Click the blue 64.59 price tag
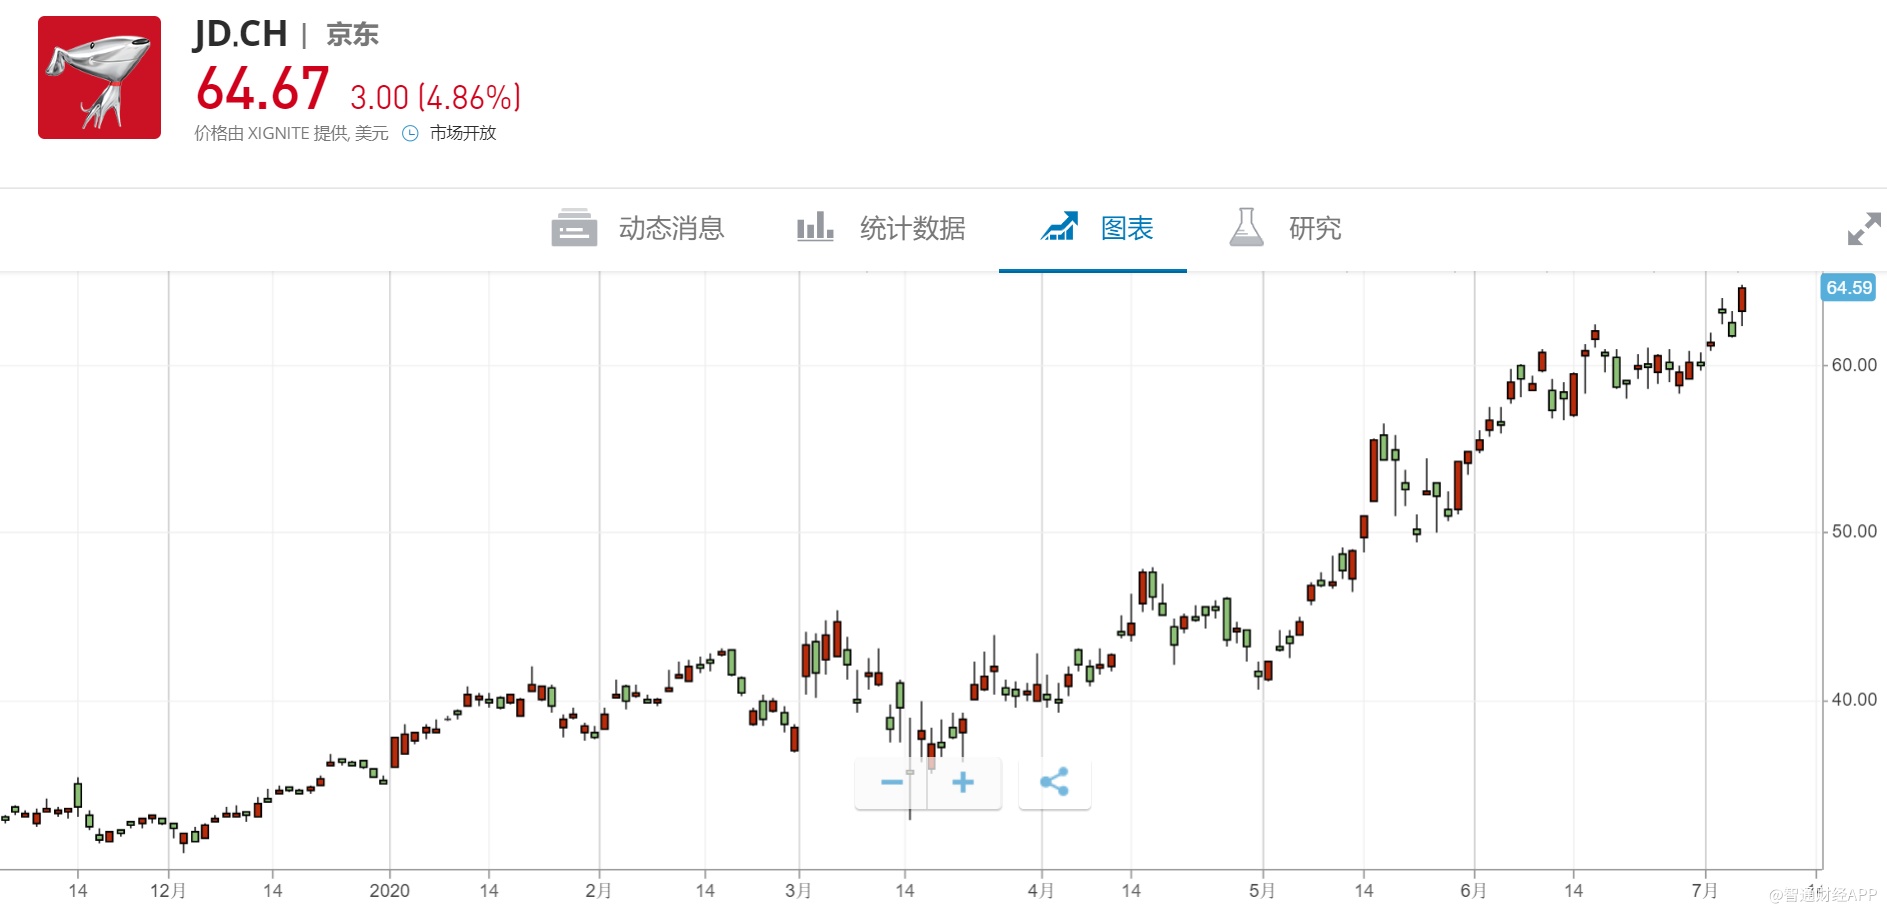The height and width of the screenshot is (914, 1887). coord(1848,288)
